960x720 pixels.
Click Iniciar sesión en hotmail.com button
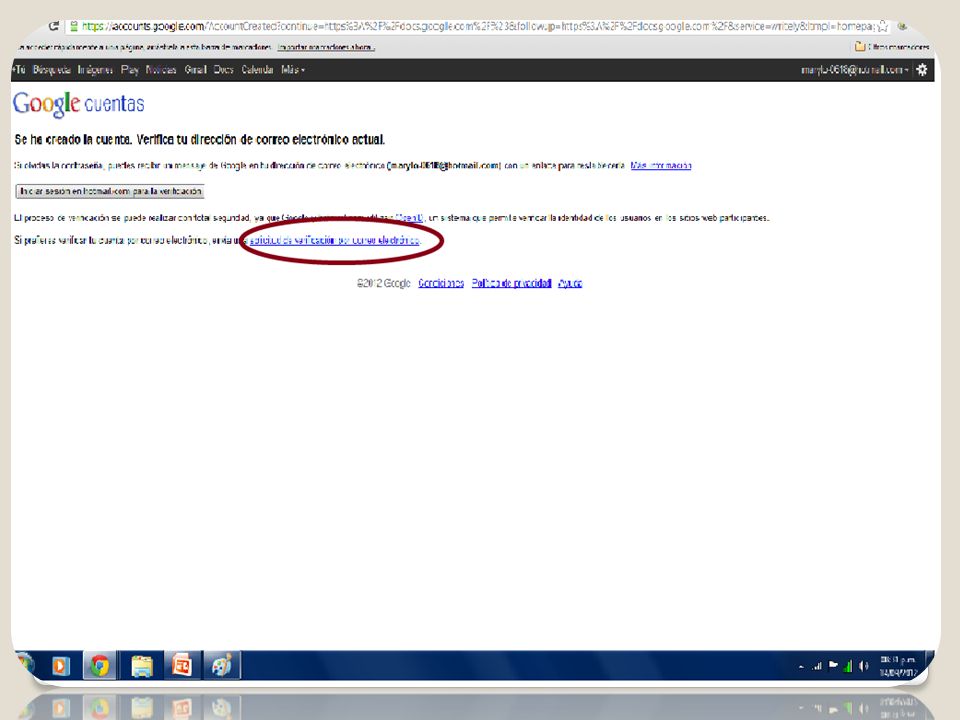[110, 192]
